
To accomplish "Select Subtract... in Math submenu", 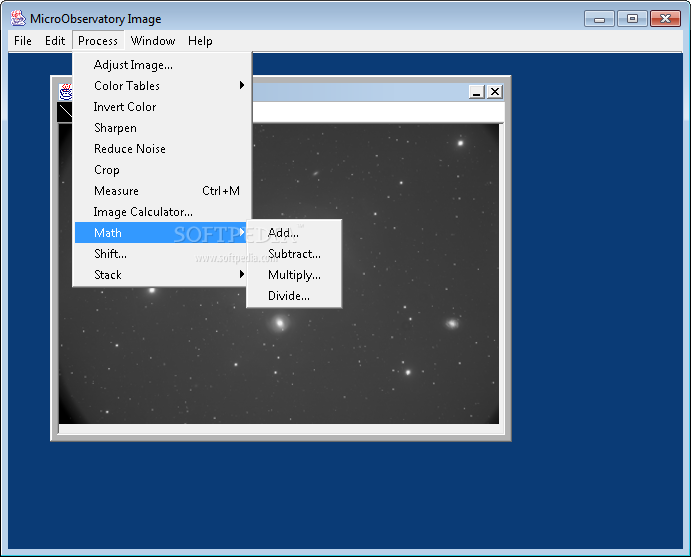I will [294, 254].
